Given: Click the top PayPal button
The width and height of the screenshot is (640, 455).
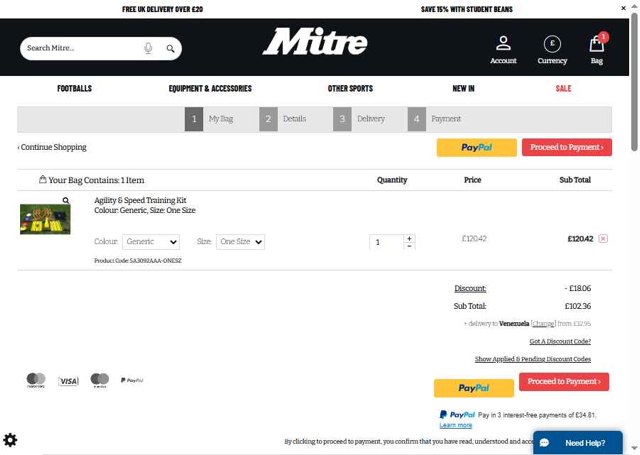Looking at the screenshot, I should pos(476,147).
